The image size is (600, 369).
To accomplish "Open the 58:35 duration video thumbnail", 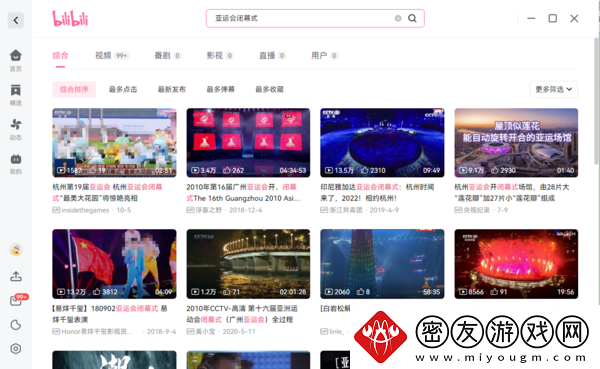I will tap(382, 264).
